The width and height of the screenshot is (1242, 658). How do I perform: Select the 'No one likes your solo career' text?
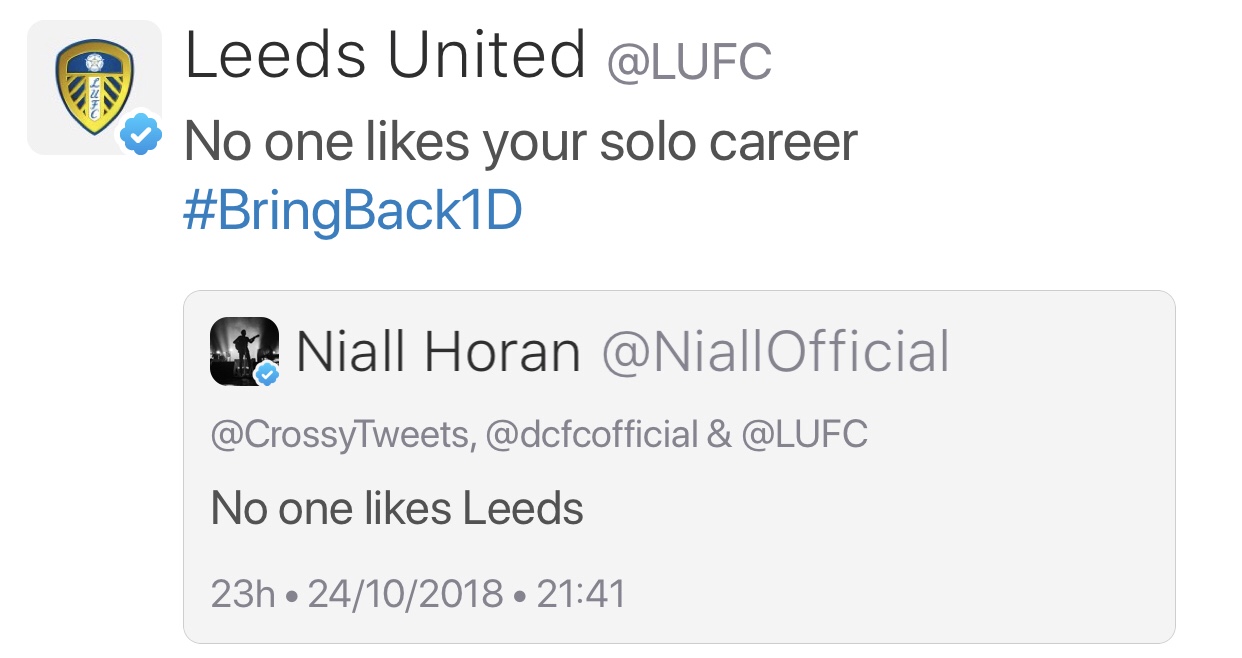coord(521,142)
